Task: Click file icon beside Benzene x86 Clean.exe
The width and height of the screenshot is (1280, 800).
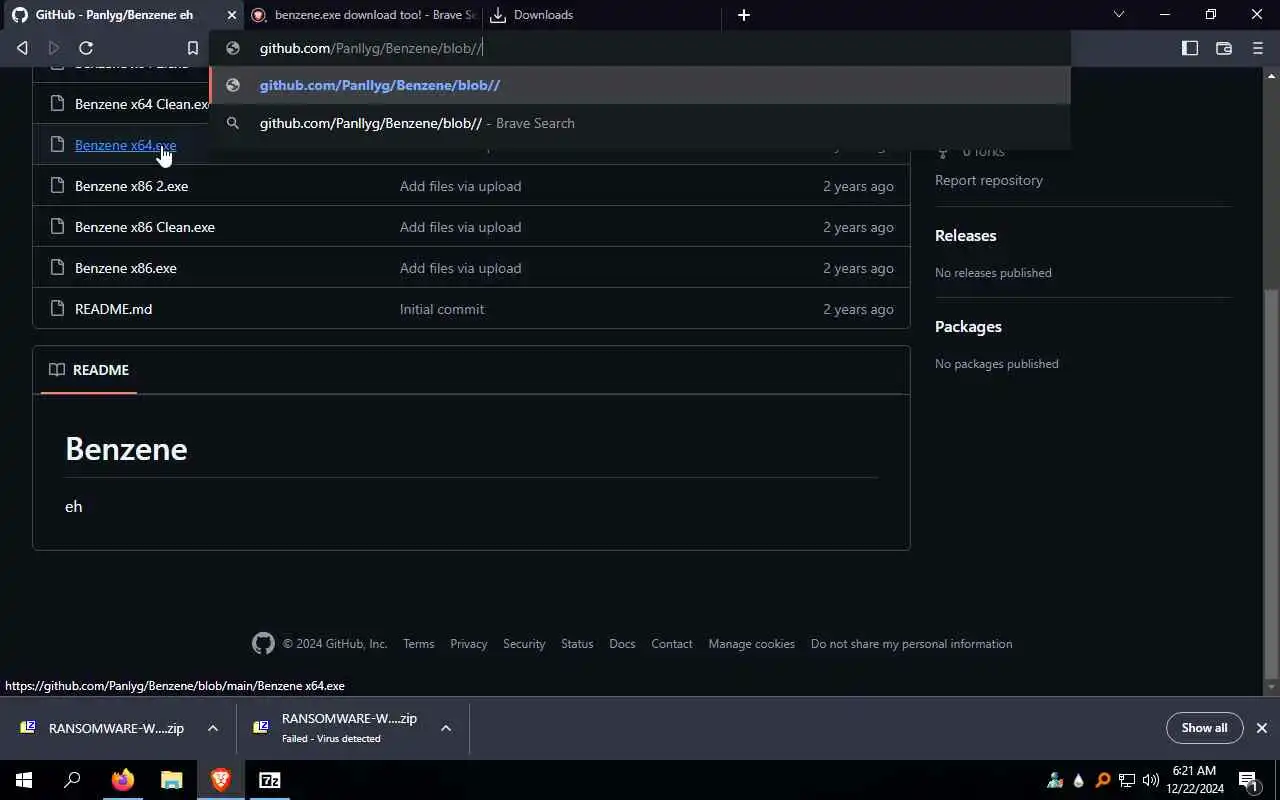Action: point(56,227)
